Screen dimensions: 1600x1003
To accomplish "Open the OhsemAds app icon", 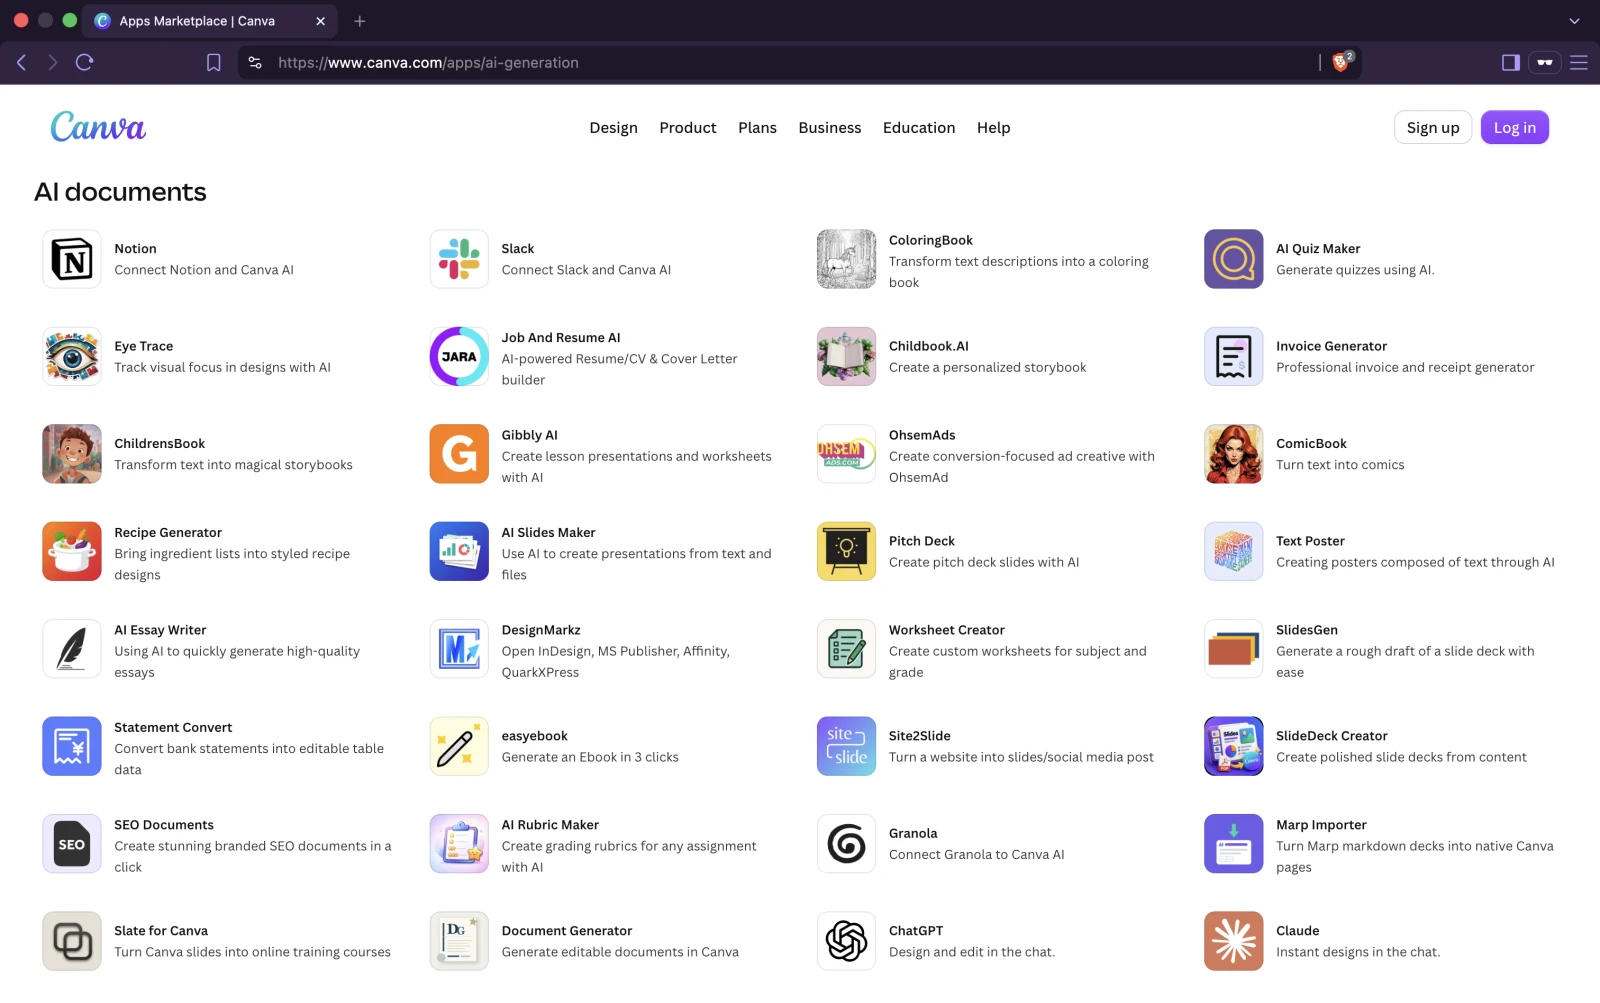I will (846, 454).
